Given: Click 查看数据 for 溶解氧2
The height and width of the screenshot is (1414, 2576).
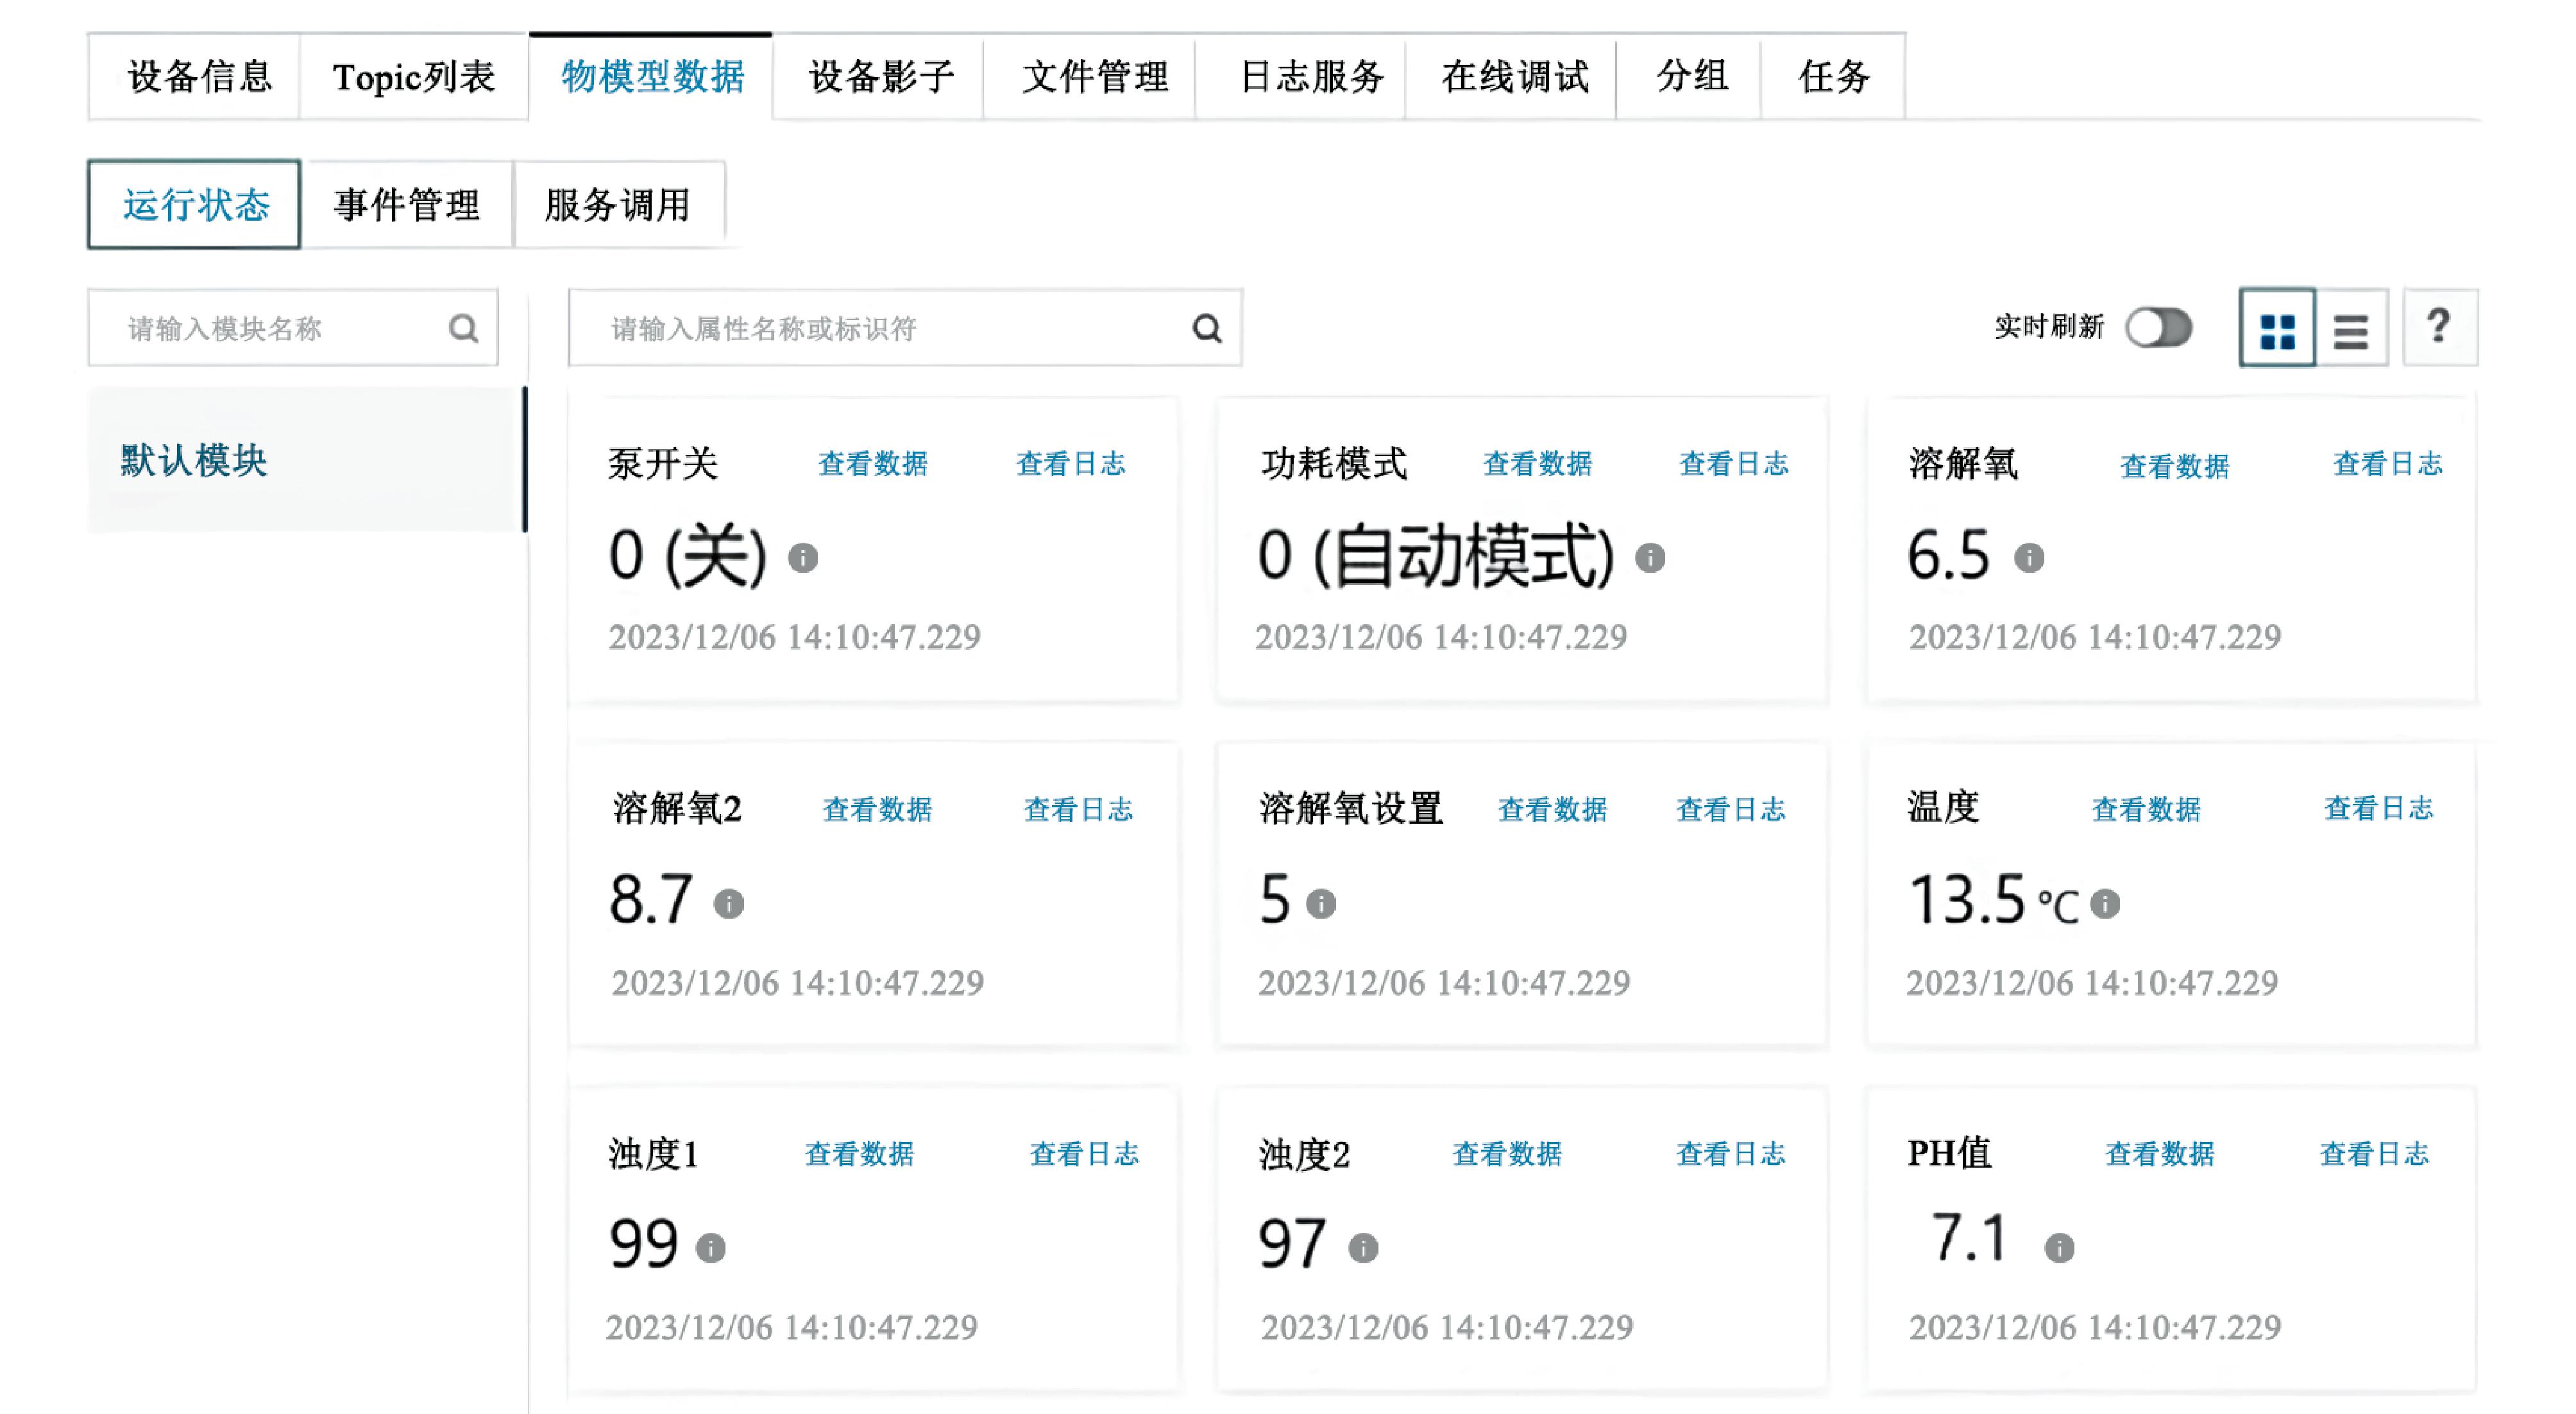Looking at the screenshot, I should point(877,809).
